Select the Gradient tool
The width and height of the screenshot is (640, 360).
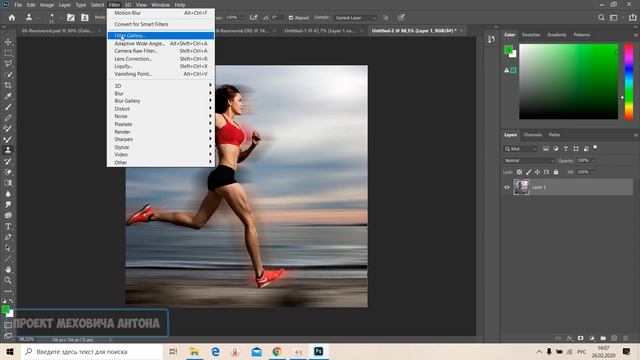[x=8, y=183]
